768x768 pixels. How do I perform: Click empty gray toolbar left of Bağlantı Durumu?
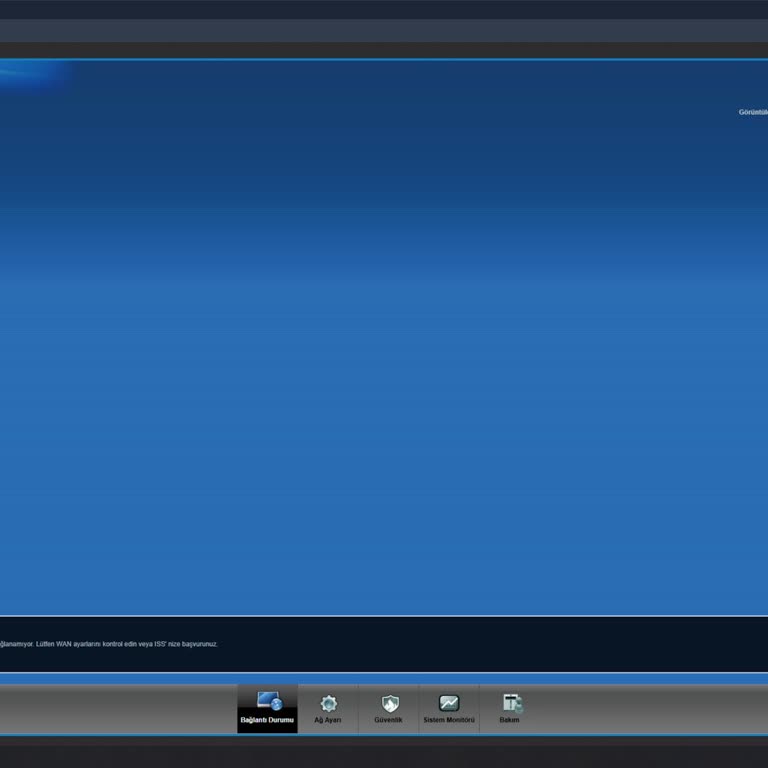[x=119, y=709]
